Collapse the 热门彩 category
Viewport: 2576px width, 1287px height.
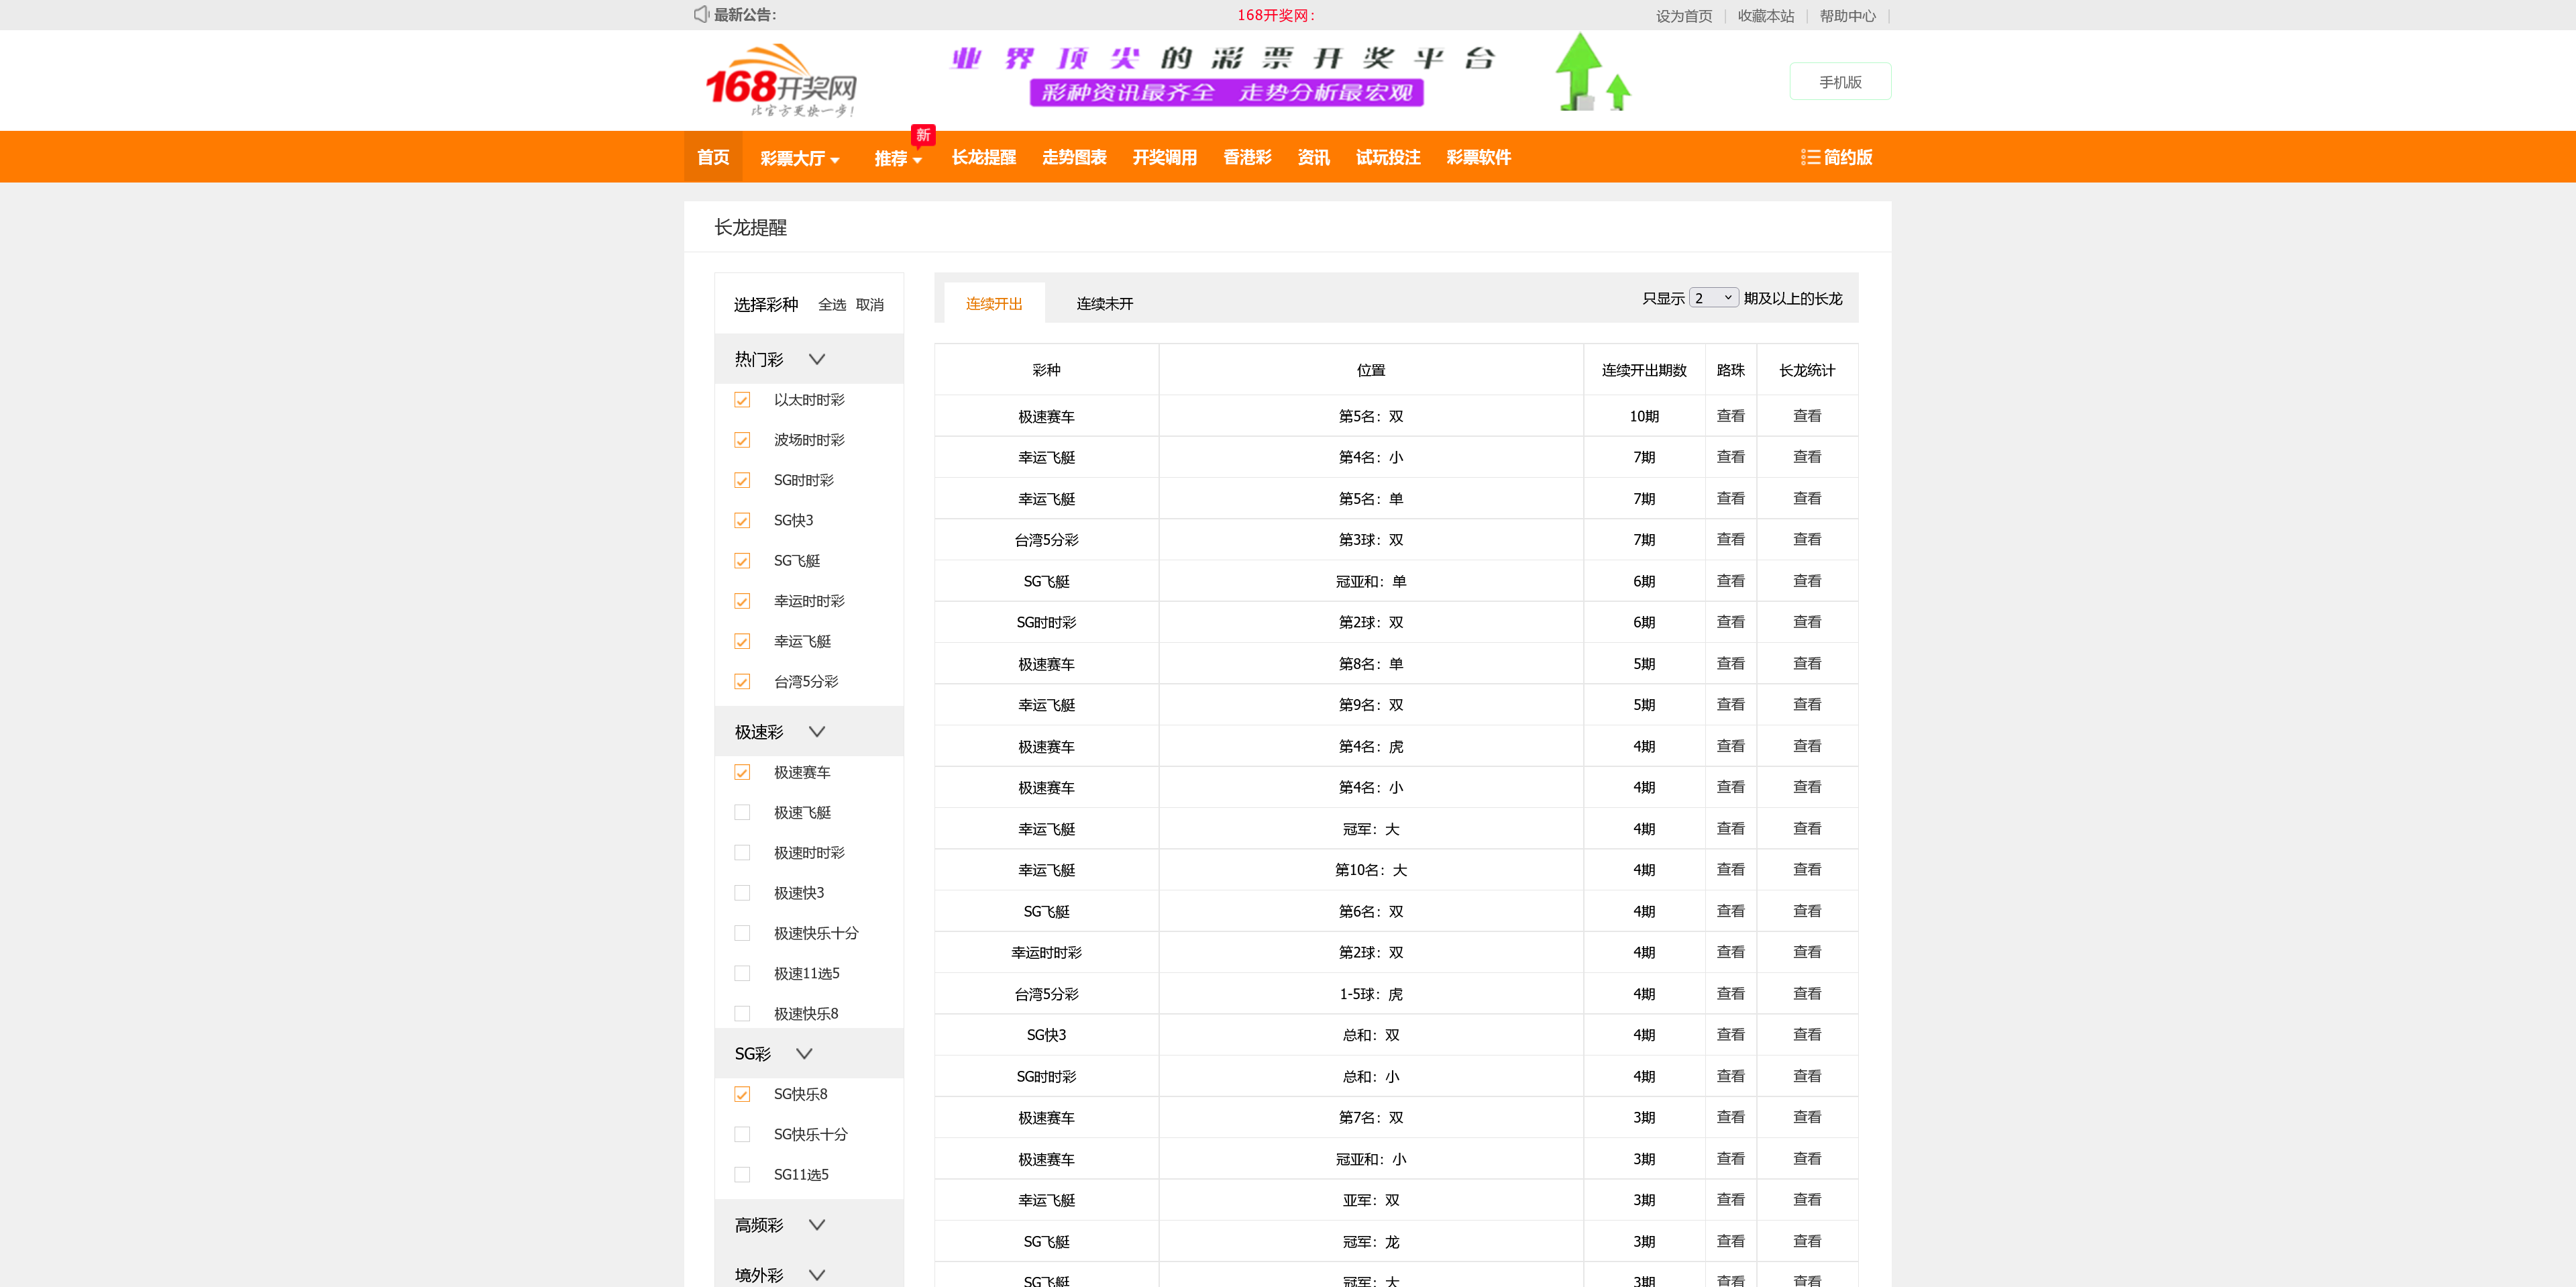pos(817,358)
